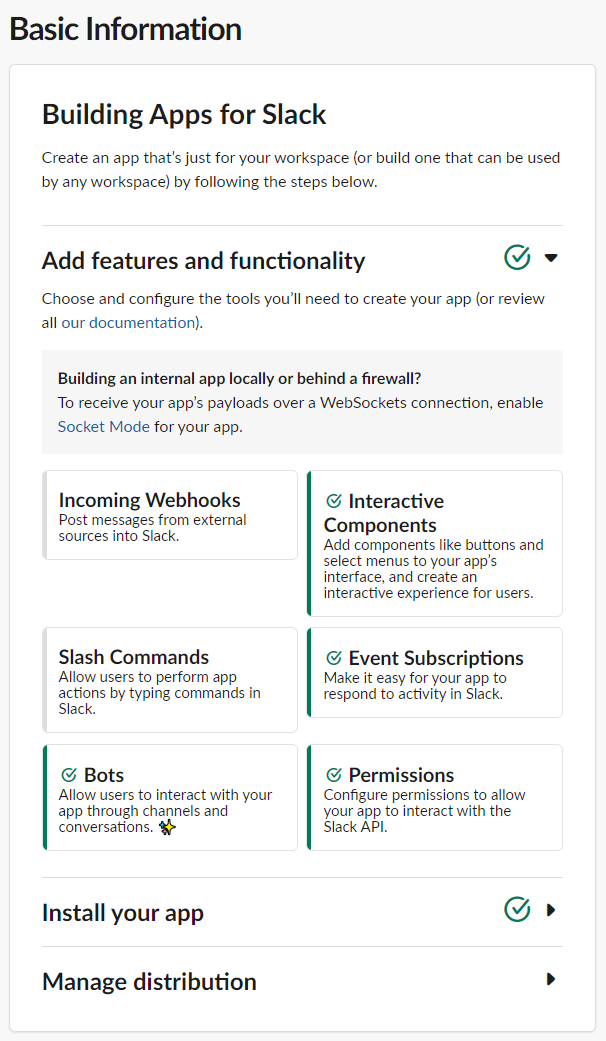Click the checkmark icon on Interactive Components
This screenshot has width=606, height=1041.
(x=334, y=500)
